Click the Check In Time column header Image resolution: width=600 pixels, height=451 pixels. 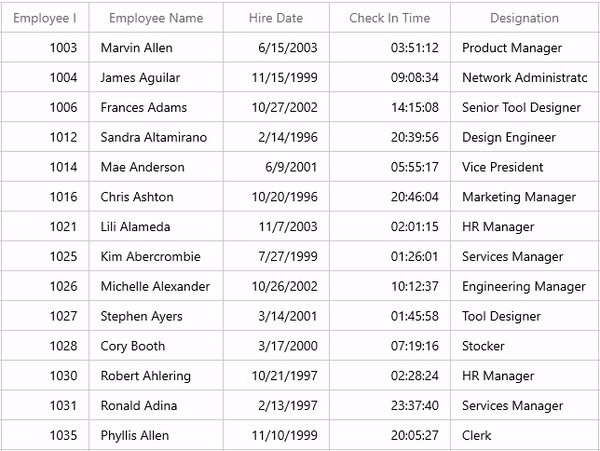(390, 18)
